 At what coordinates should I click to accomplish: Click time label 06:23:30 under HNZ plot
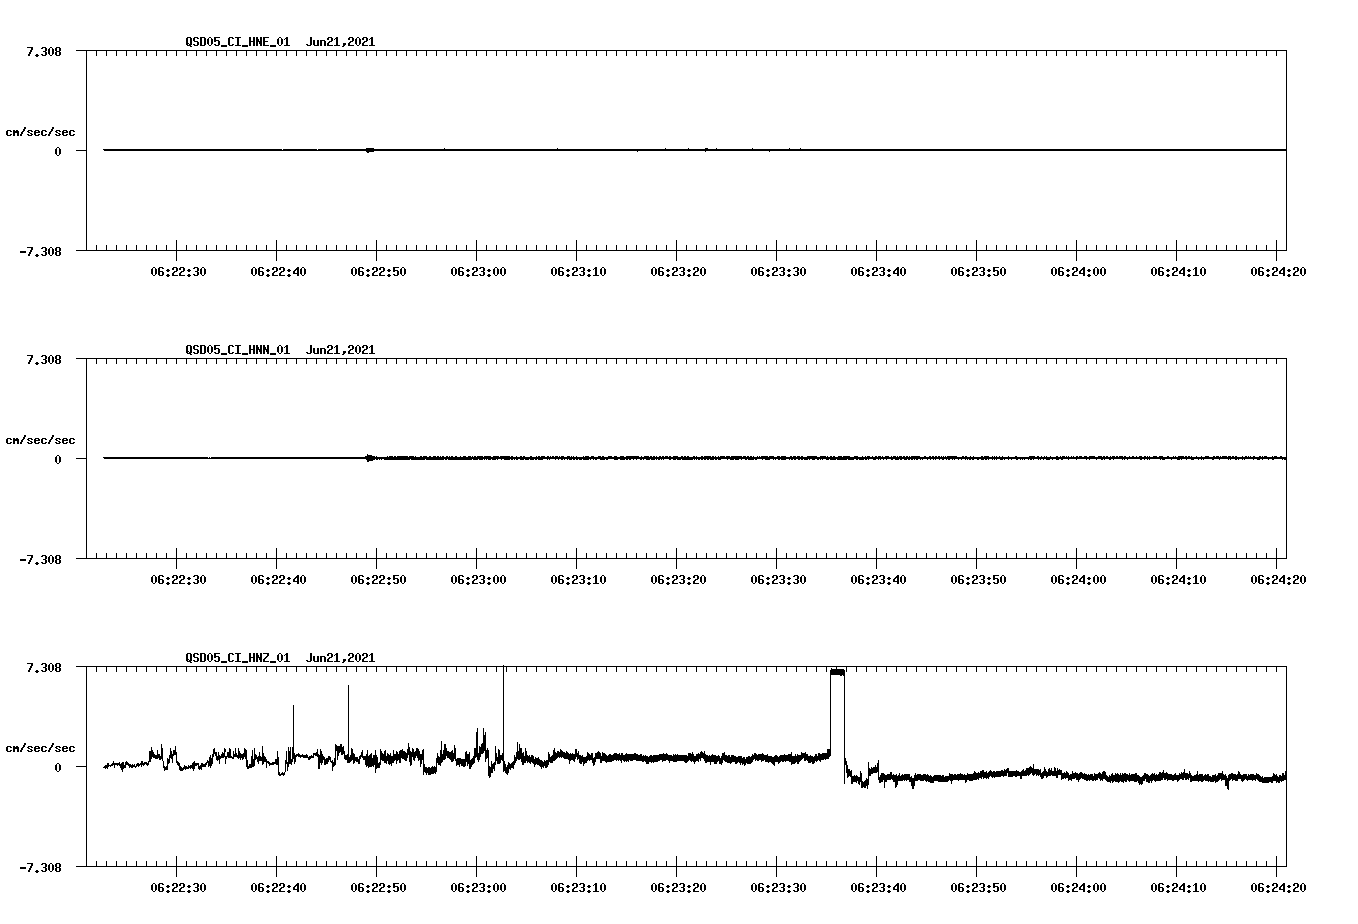(x=778, y=887)
